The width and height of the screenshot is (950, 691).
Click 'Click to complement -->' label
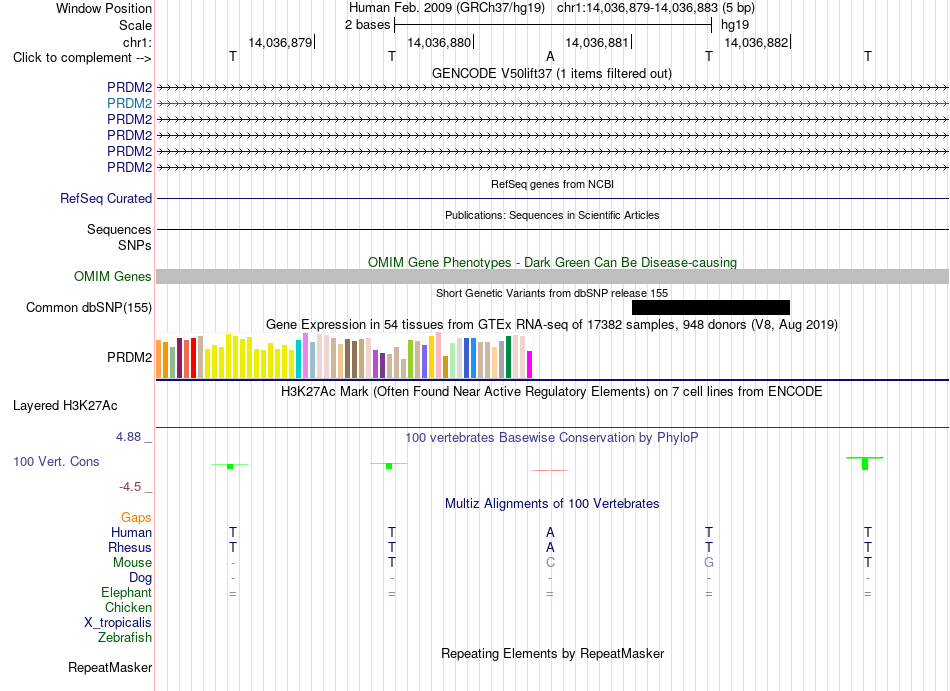point(82,58)
